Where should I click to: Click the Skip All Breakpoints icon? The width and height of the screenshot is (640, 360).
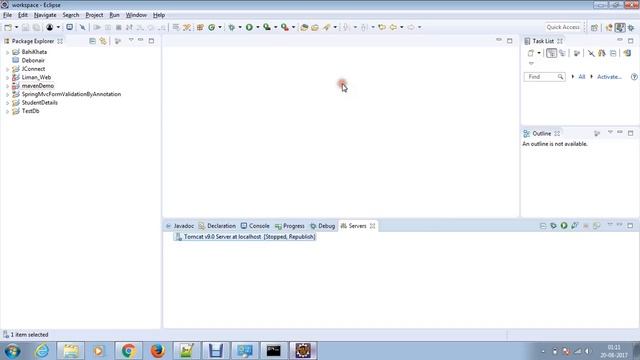[82, 27]
